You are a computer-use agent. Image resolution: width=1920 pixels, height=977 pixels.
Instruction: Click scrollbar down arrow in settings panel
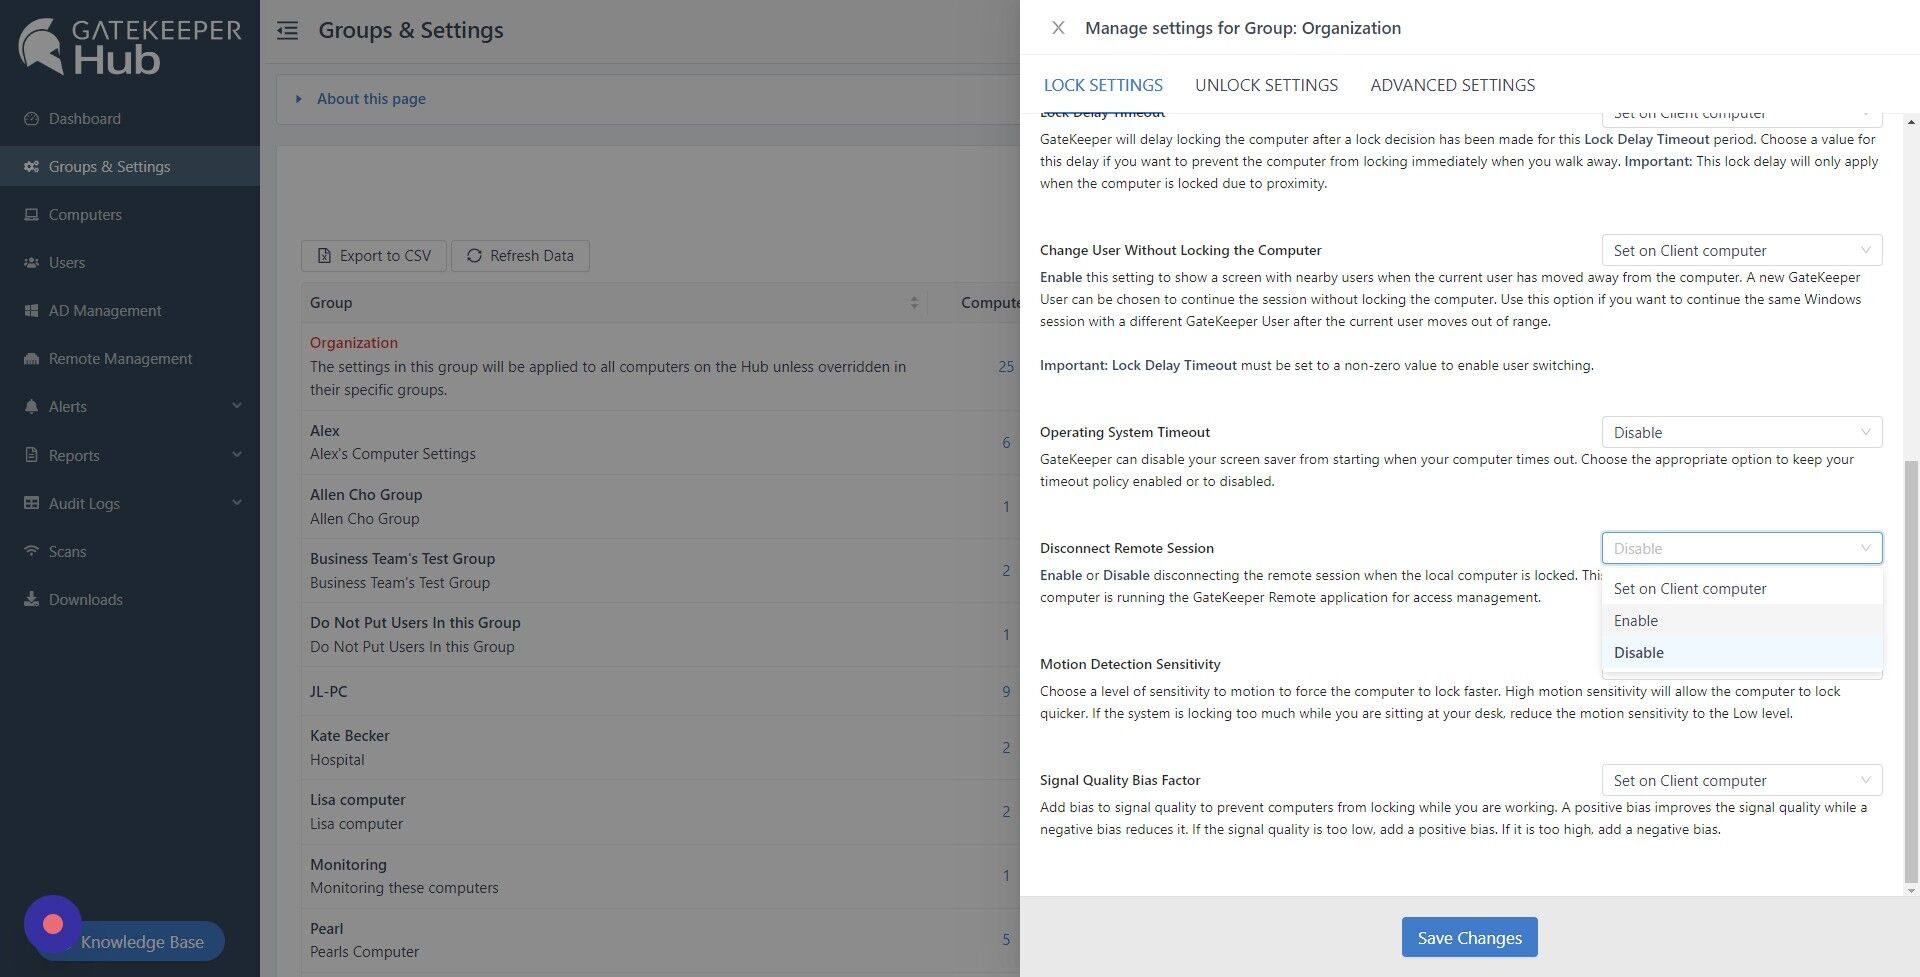pyautogui.click(x=1911, y=890)
